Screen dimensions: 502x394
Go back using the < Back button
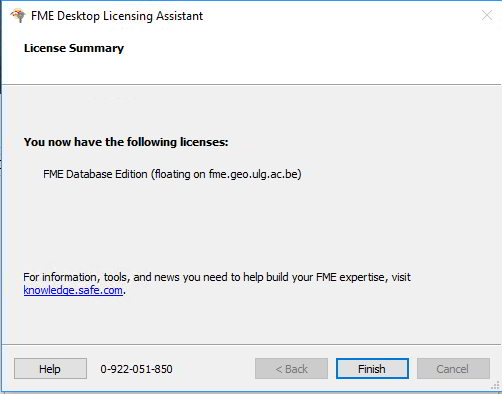[x=291, y=369]
